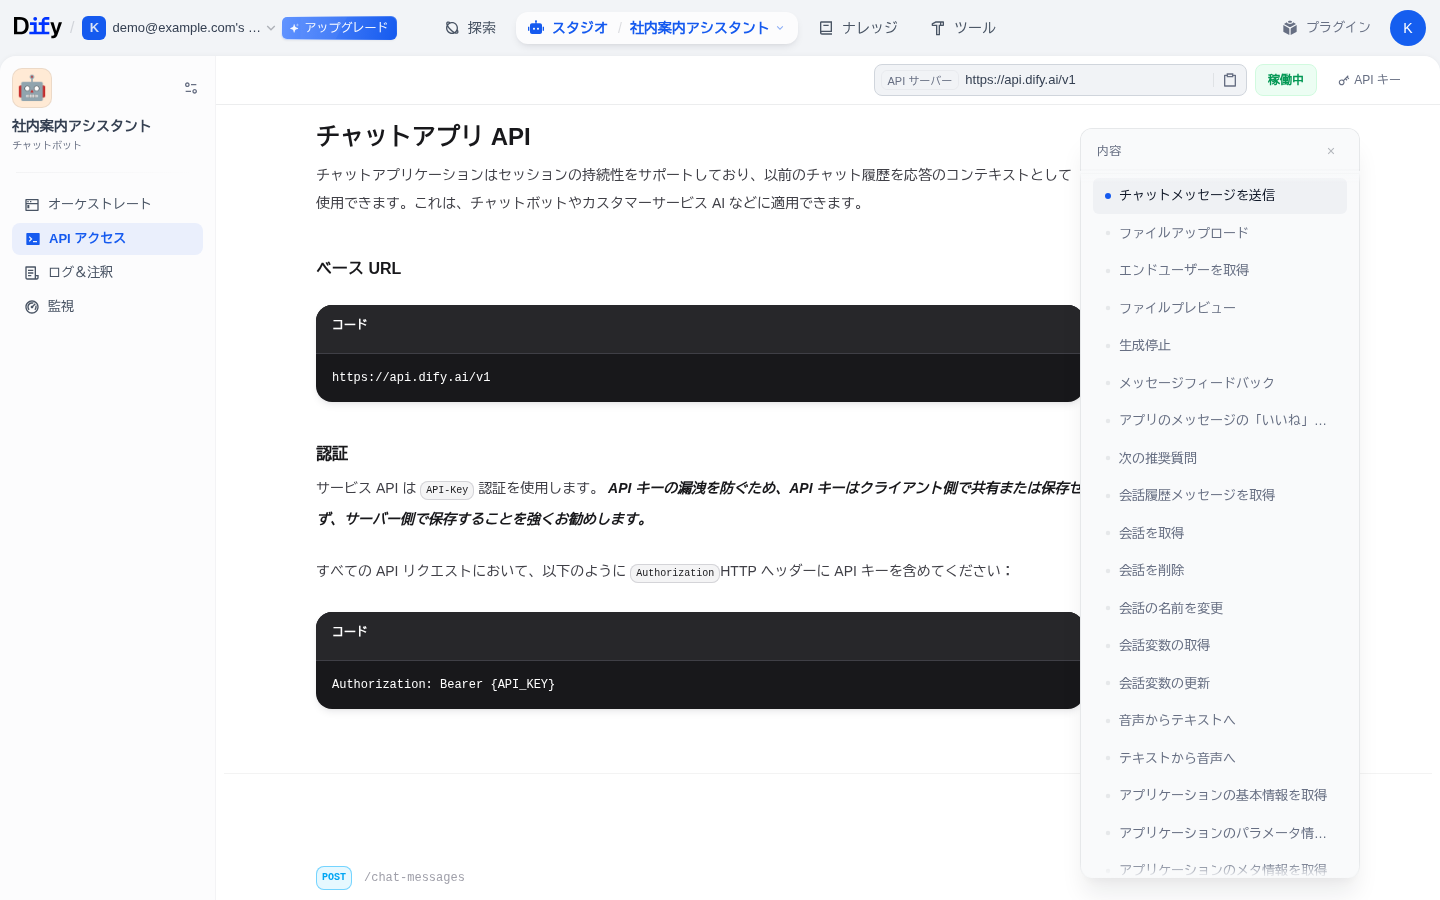Screen dimensions: 1440x900
Task: Click the ナレッジ book icon
Action: pos(826,28)
